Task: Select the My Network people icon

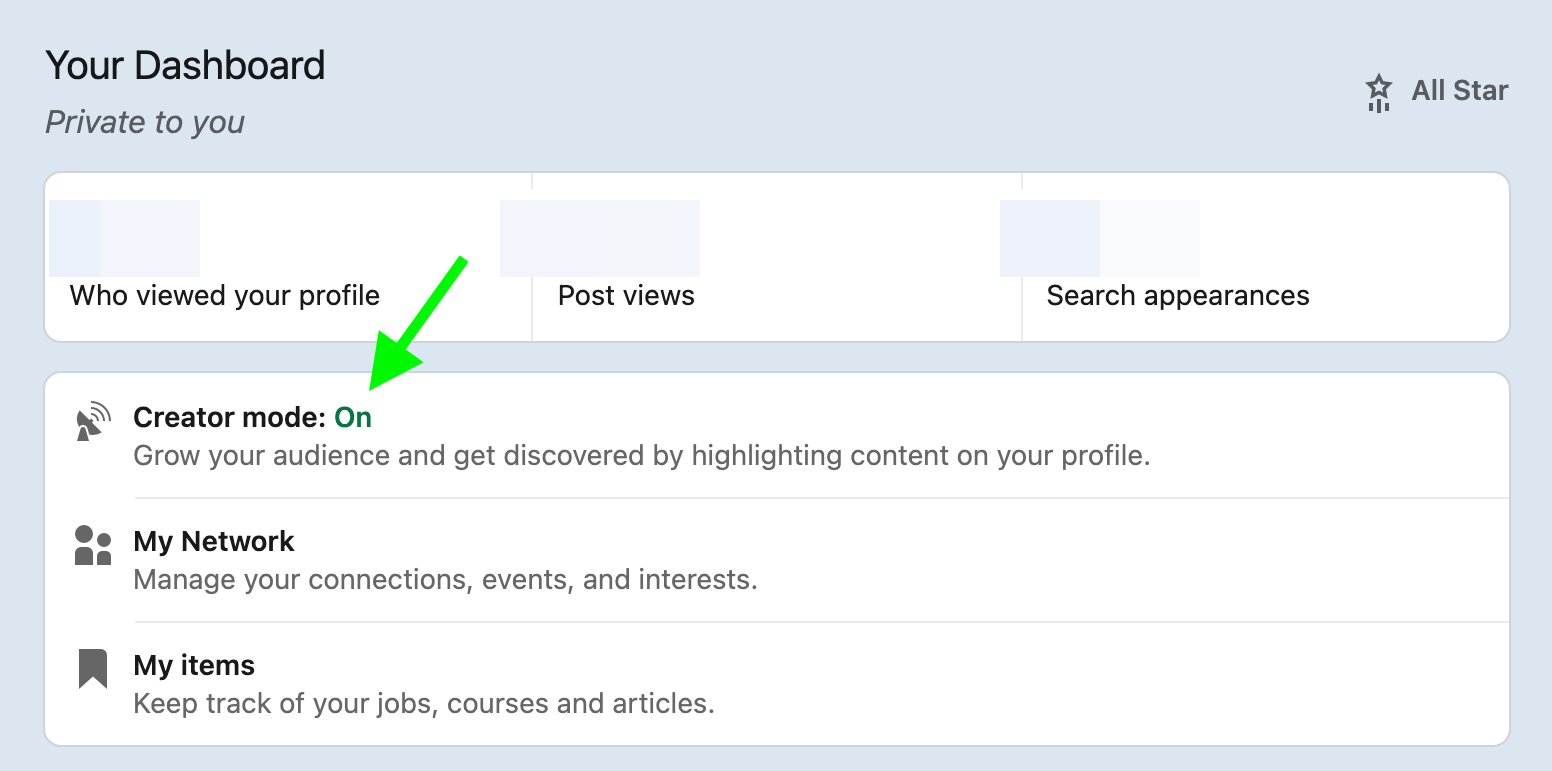Action: point(93,545)
